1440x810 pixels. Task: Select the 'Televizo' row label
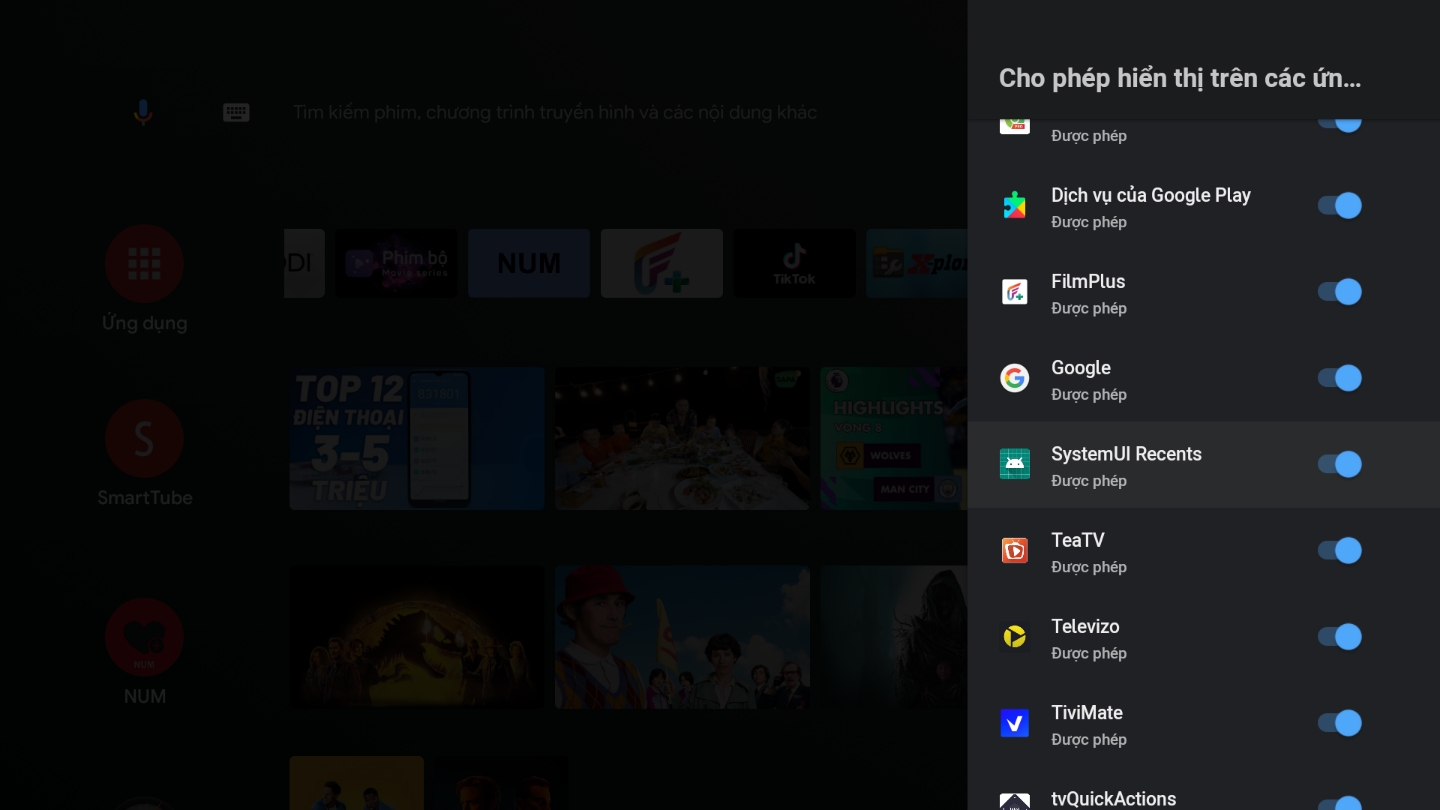click(x=1085, y=626)
